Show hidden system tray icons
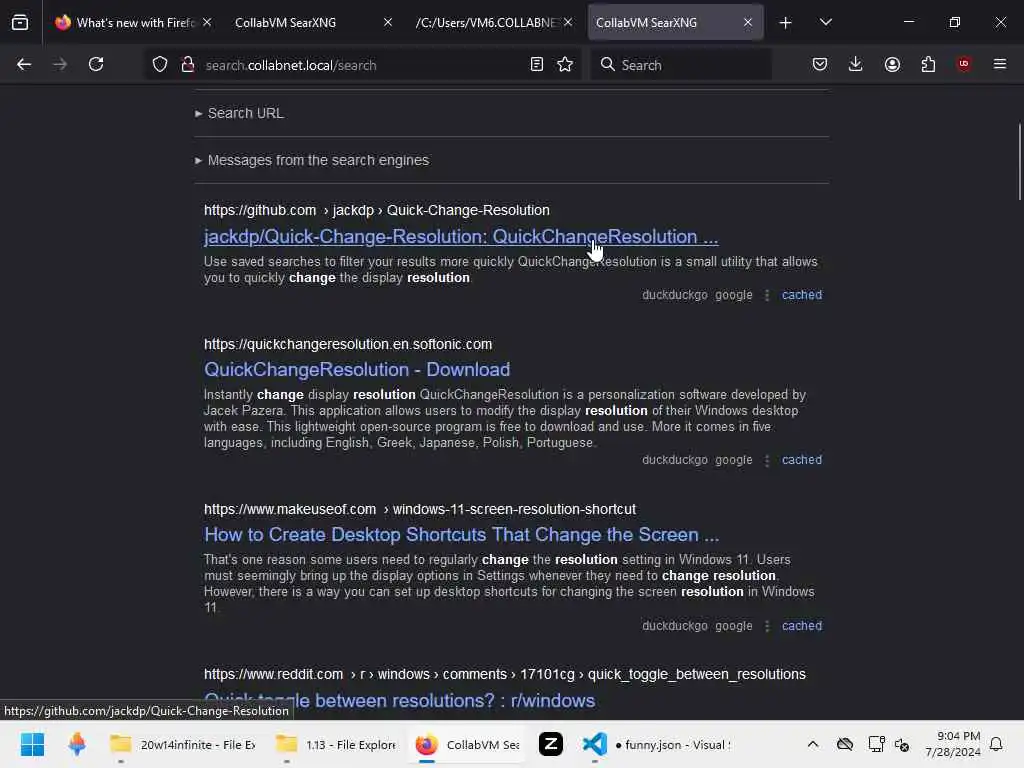The image size is (1024, 768). point(813,744)
